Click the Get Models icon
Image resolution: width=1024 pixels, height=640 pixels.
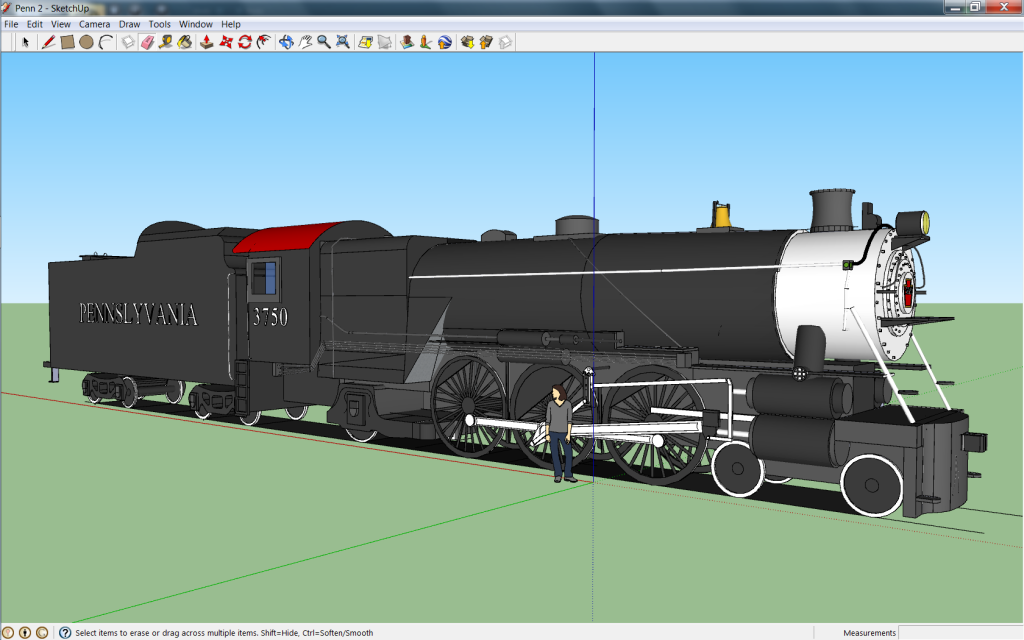(467, 42)
